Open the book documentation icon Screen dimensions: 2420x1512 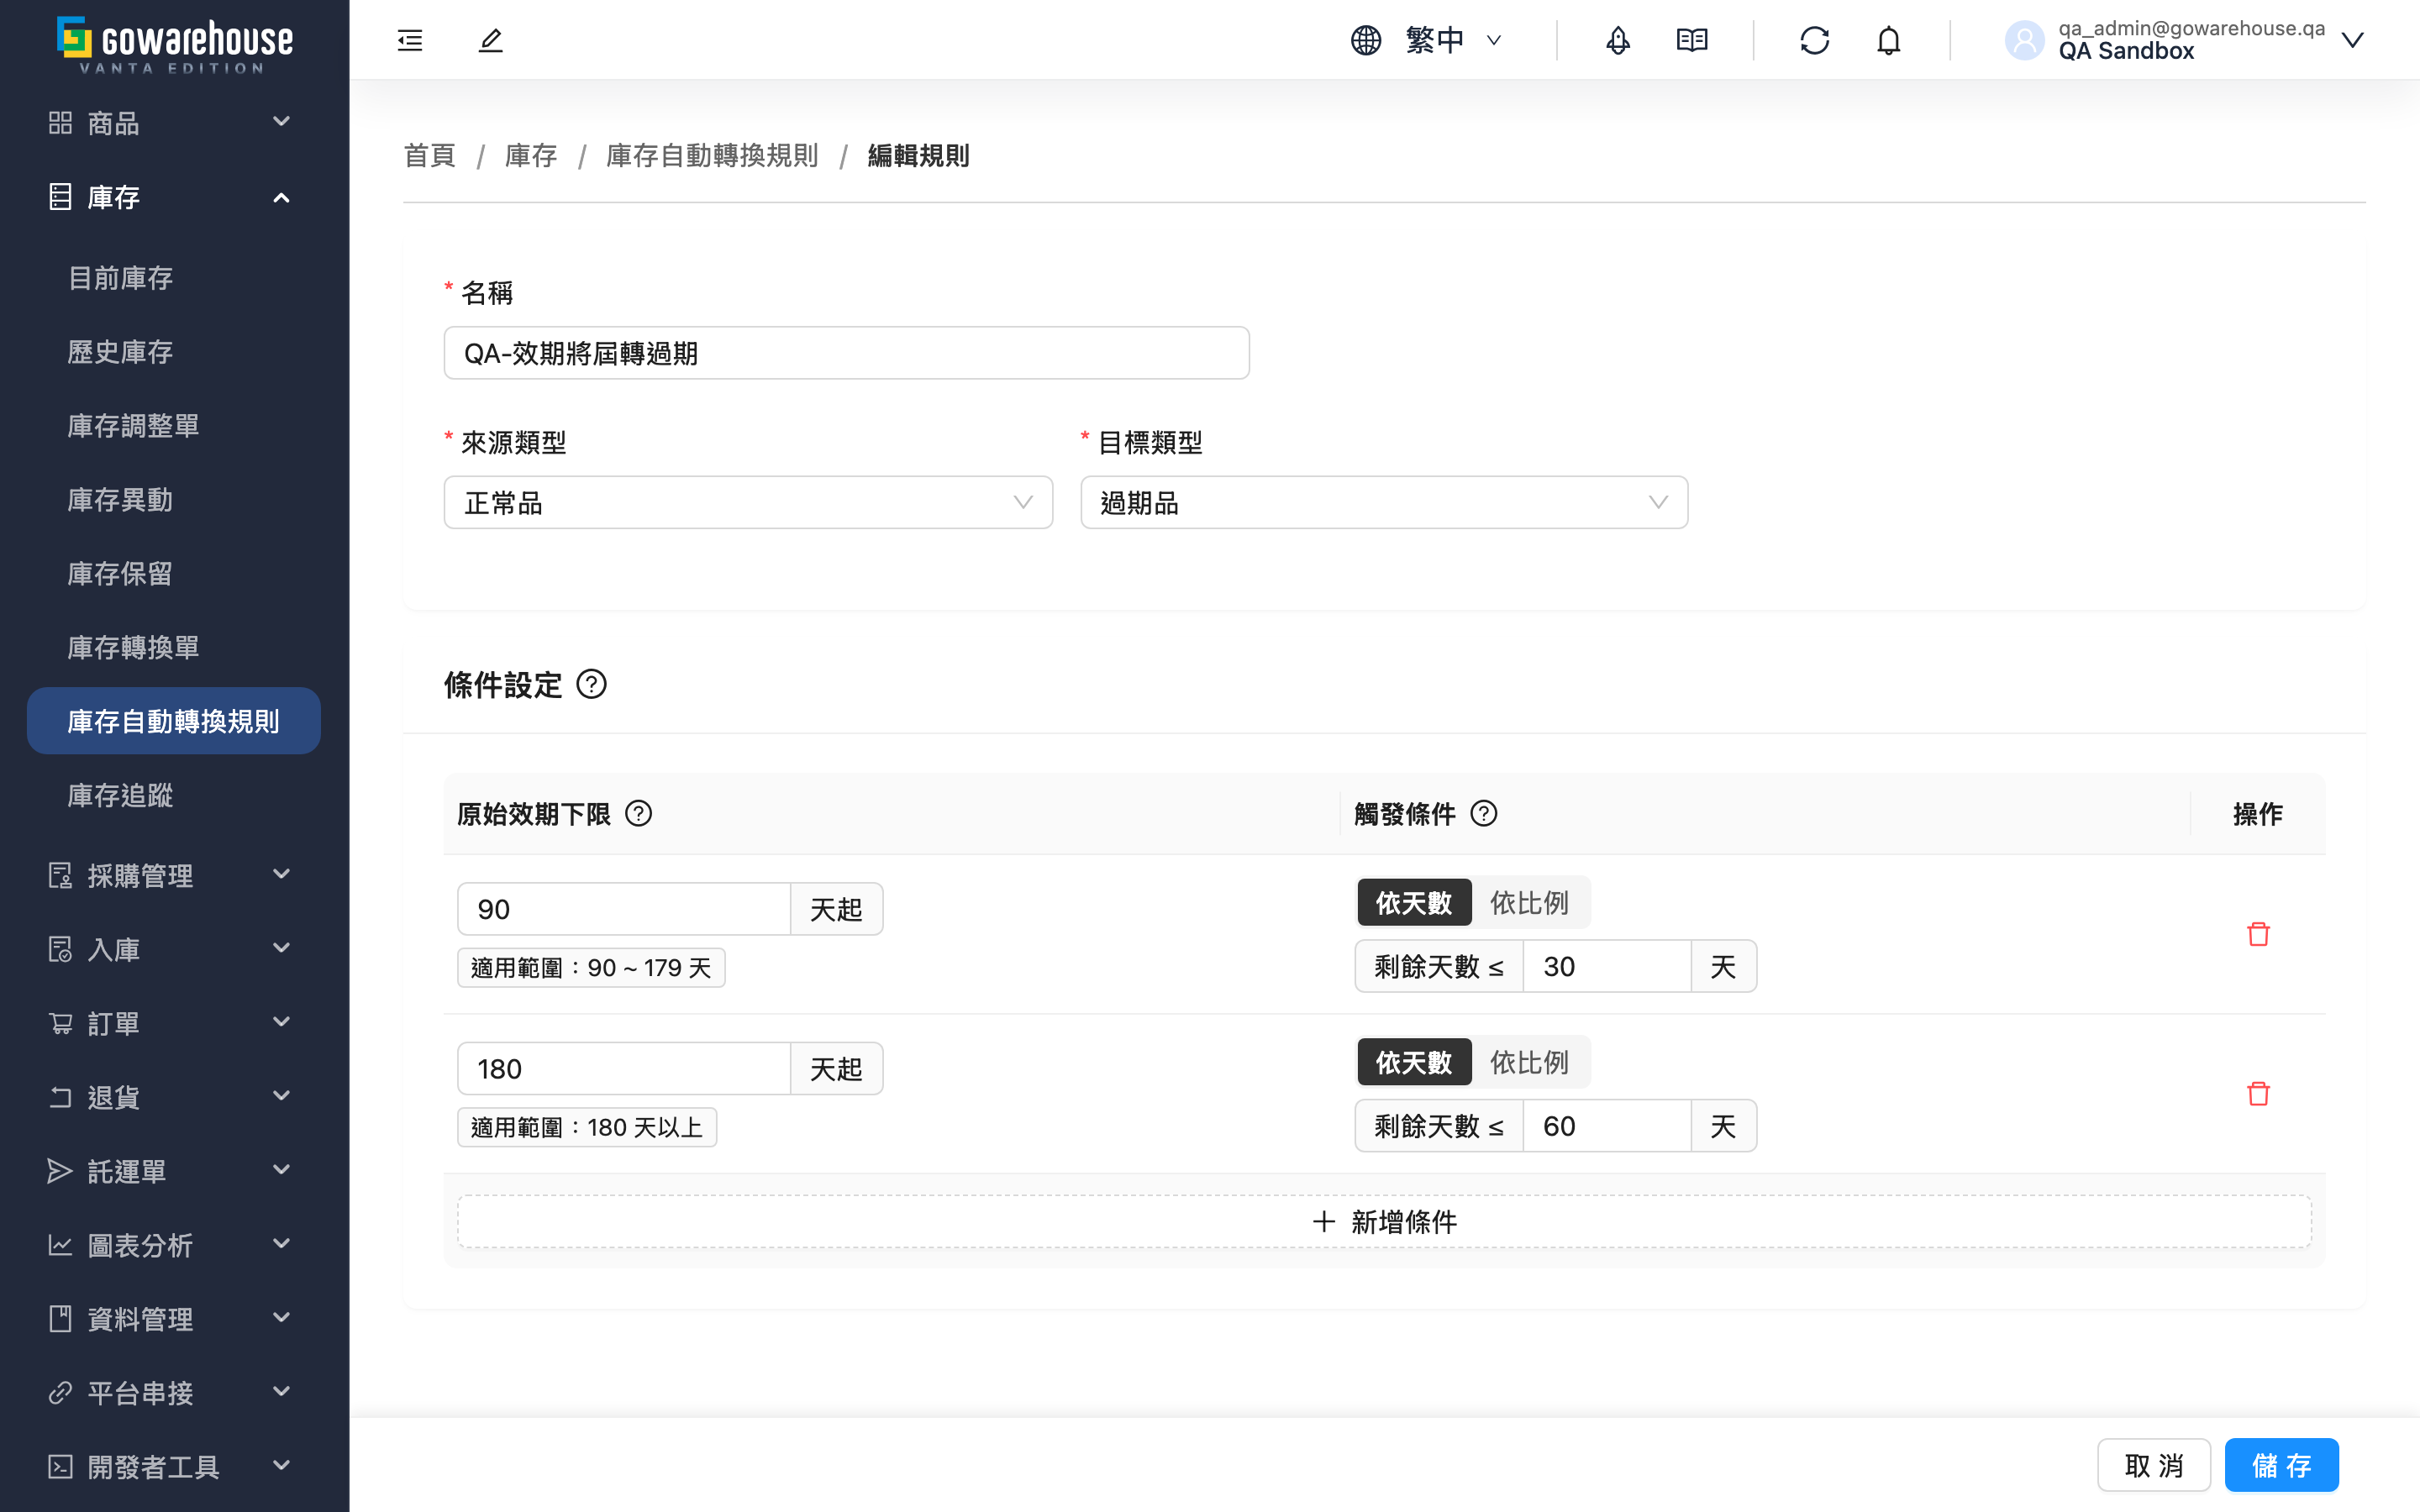tap(1692, 40)
